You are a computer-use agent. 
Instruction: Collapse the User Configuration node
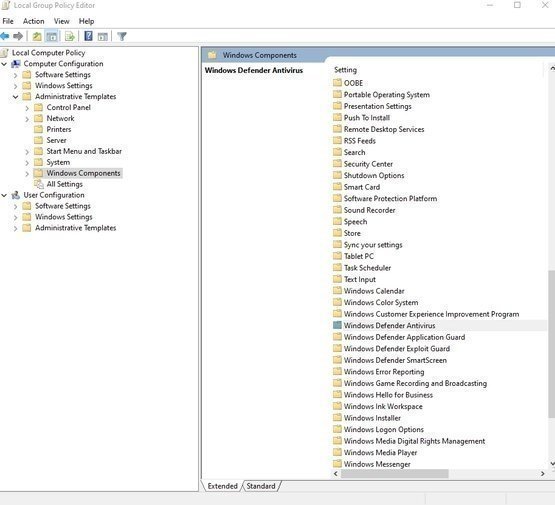[4, 195]
